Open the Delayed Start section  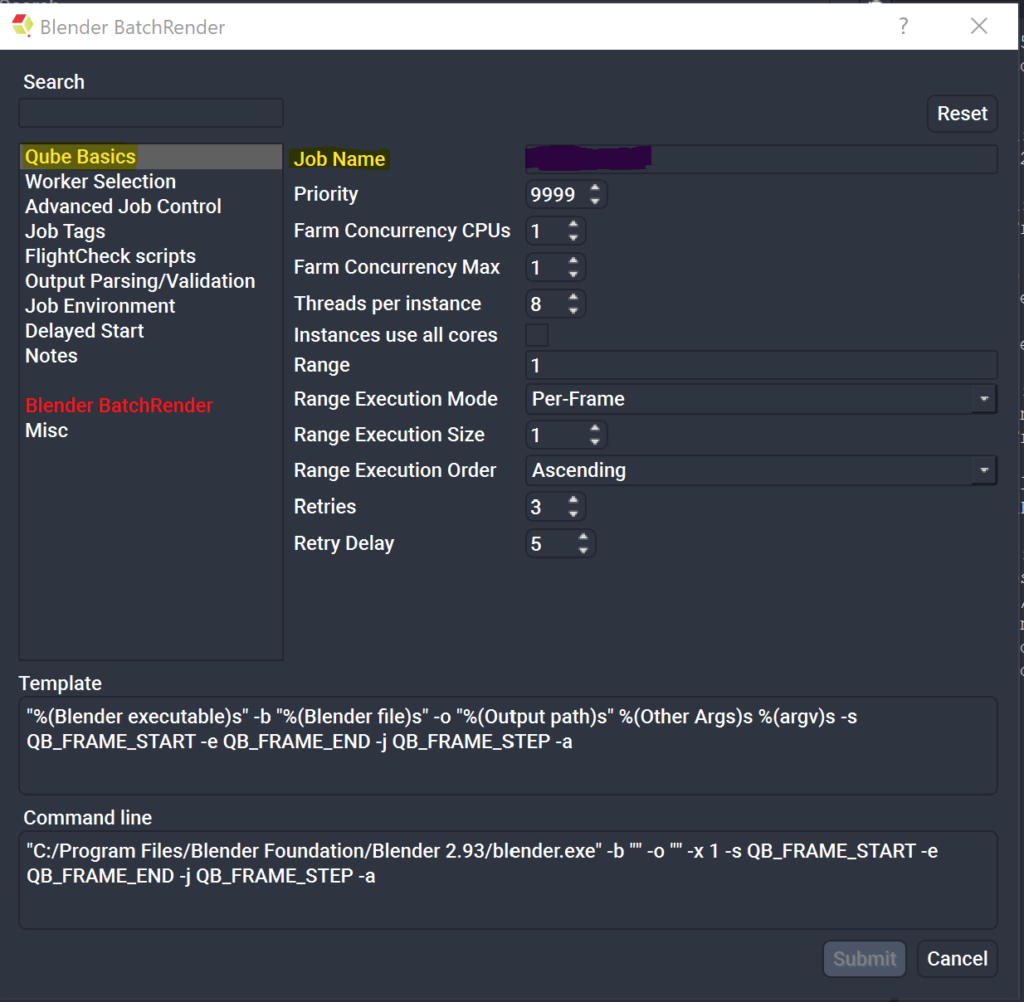coord(84,331)
